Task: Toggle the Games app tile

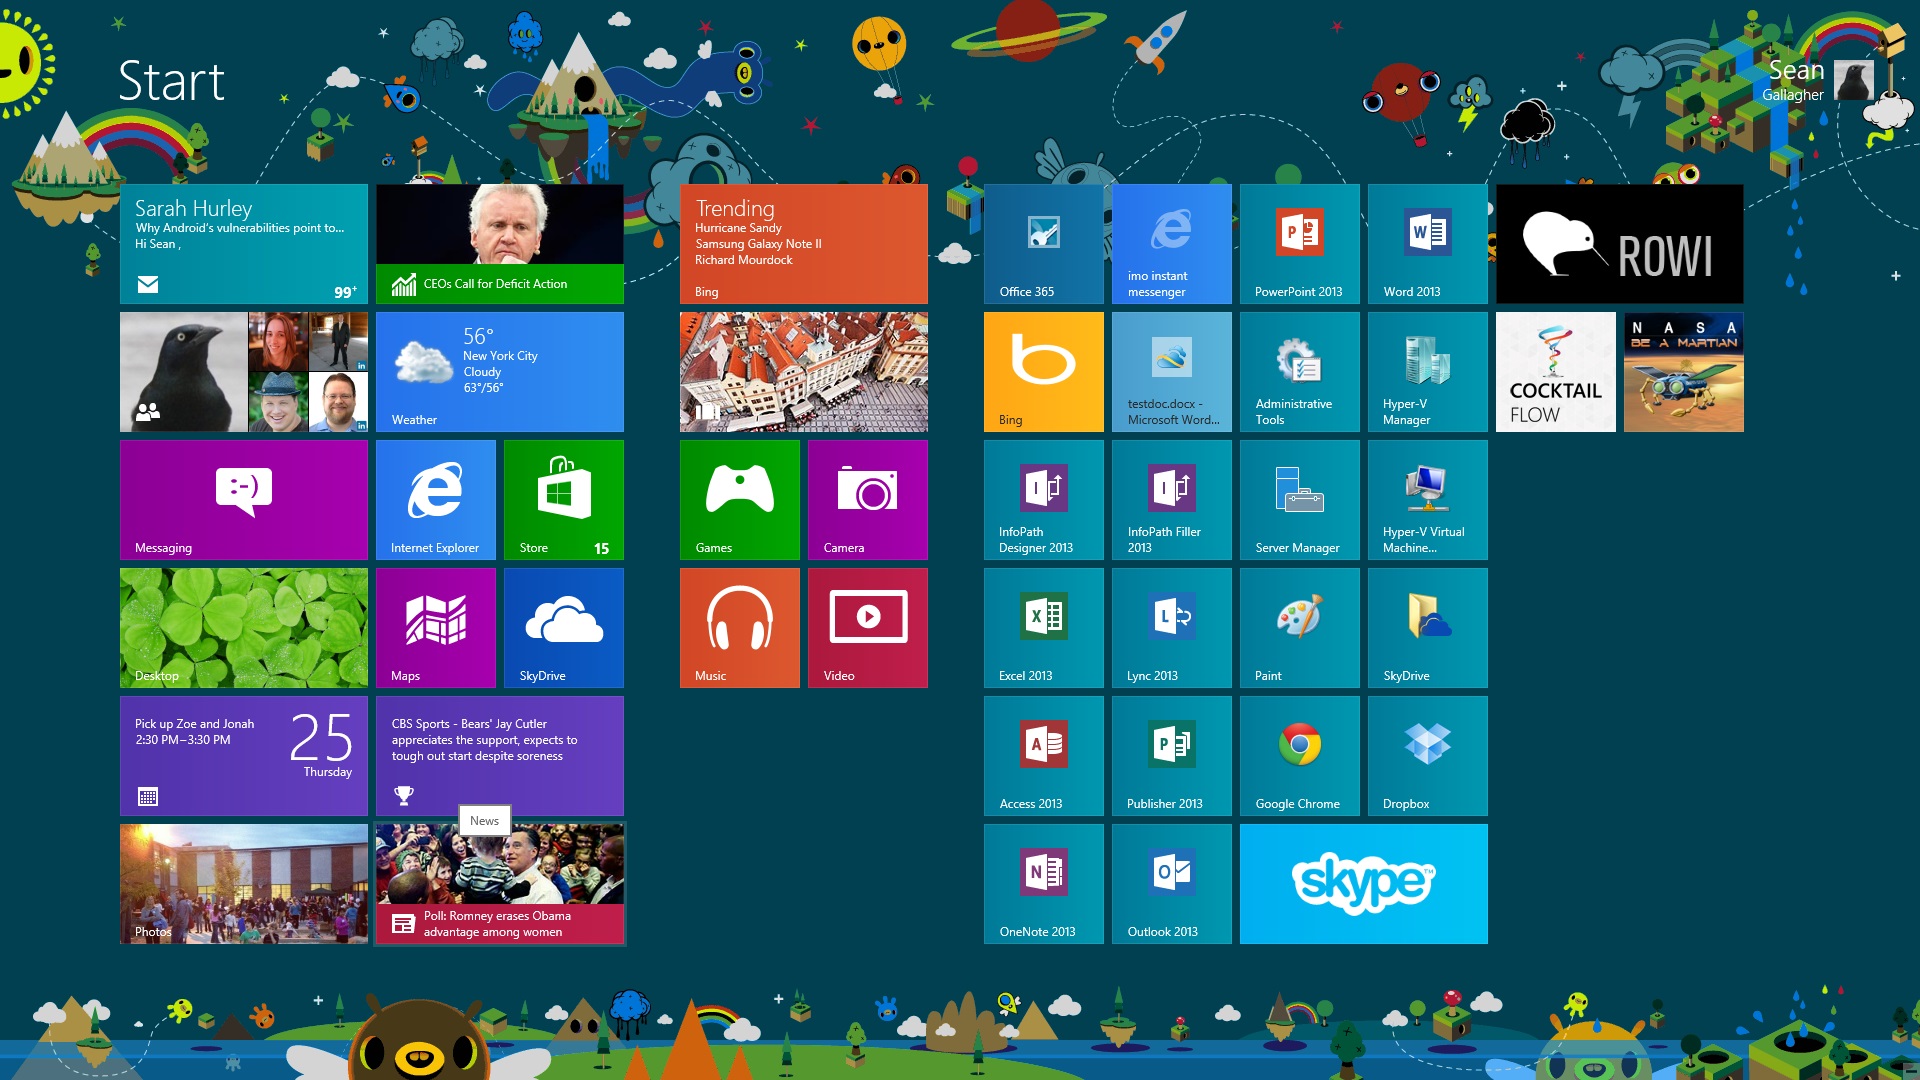Action: pyautogui.click(x=740, y=500)
